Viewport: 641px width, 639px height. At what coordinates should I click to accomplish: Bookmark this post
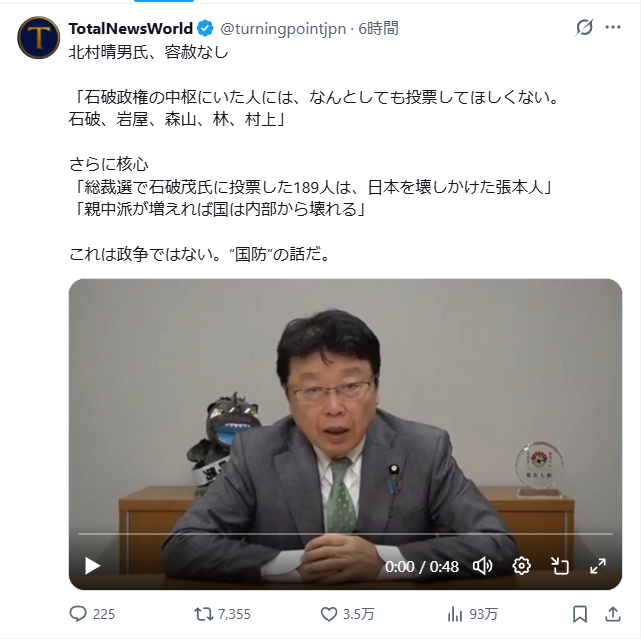point(580,614)
